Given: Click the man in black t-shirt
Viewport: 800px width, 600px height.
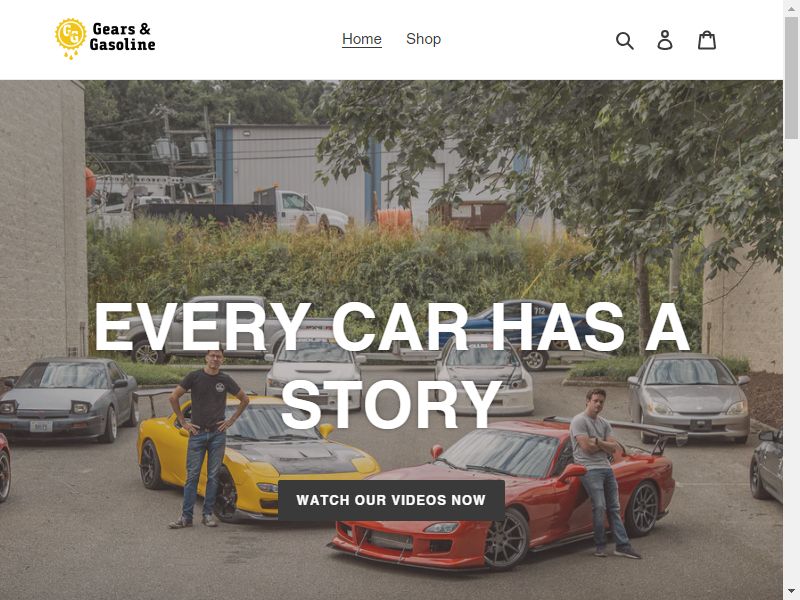Looking at the screenshot, I should (208, 438).
